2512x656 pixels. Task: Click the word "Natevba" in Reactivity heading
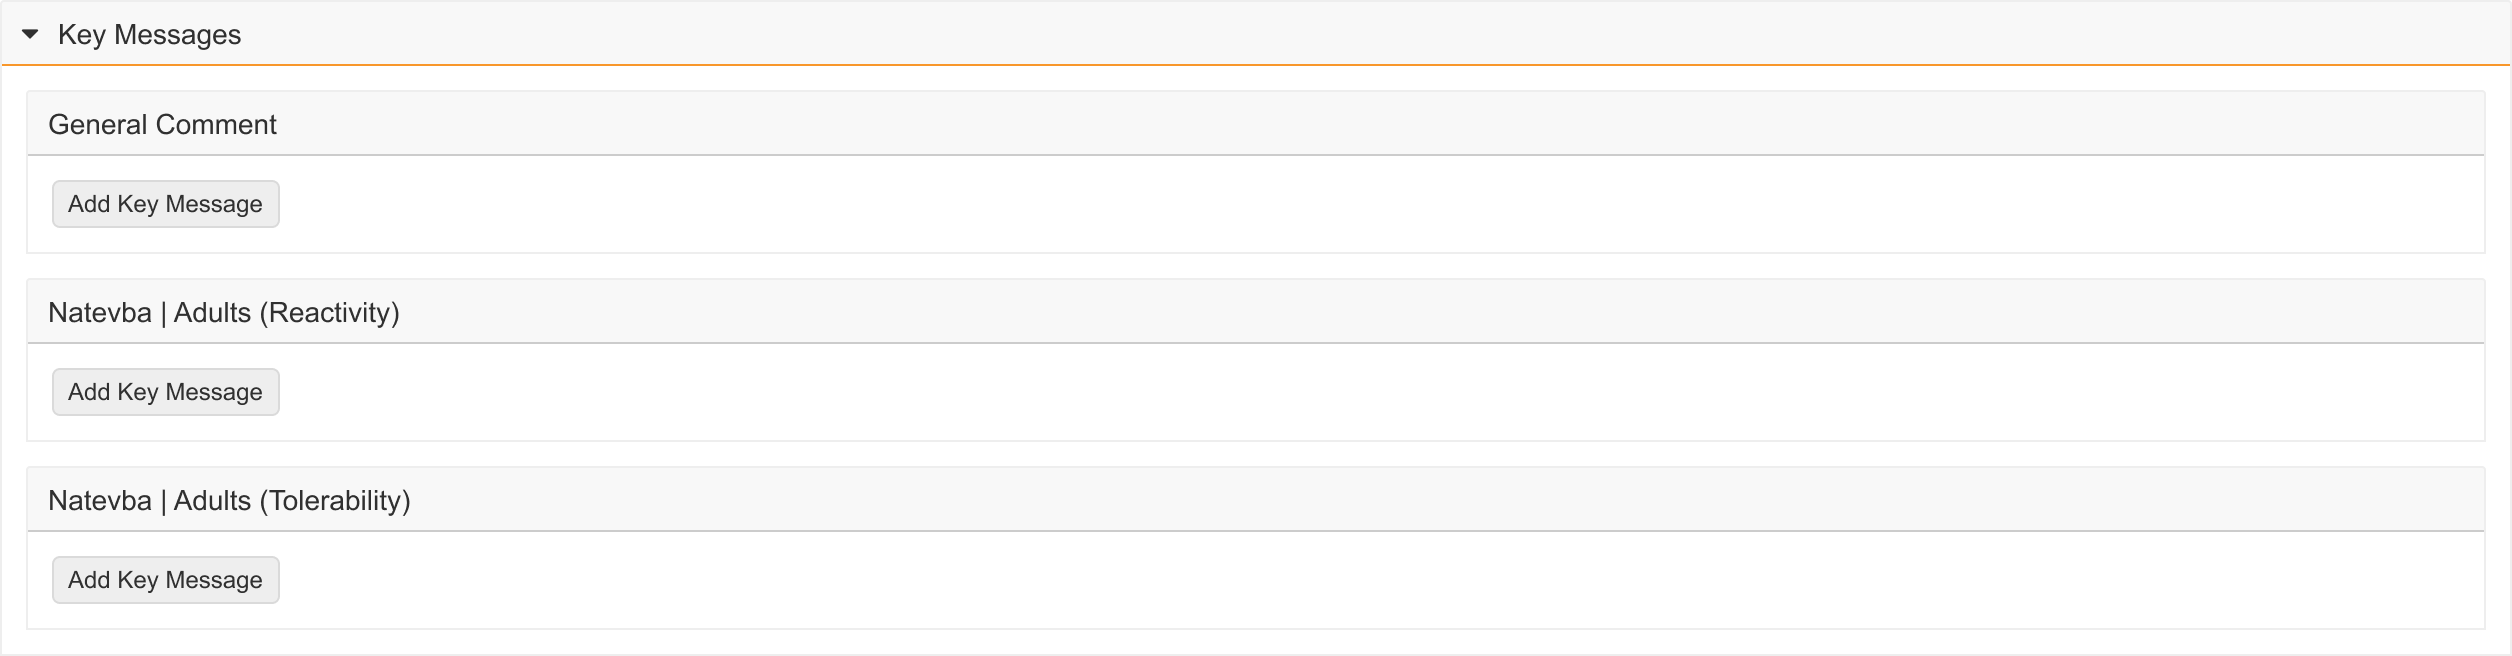click(x=99, y=313)
